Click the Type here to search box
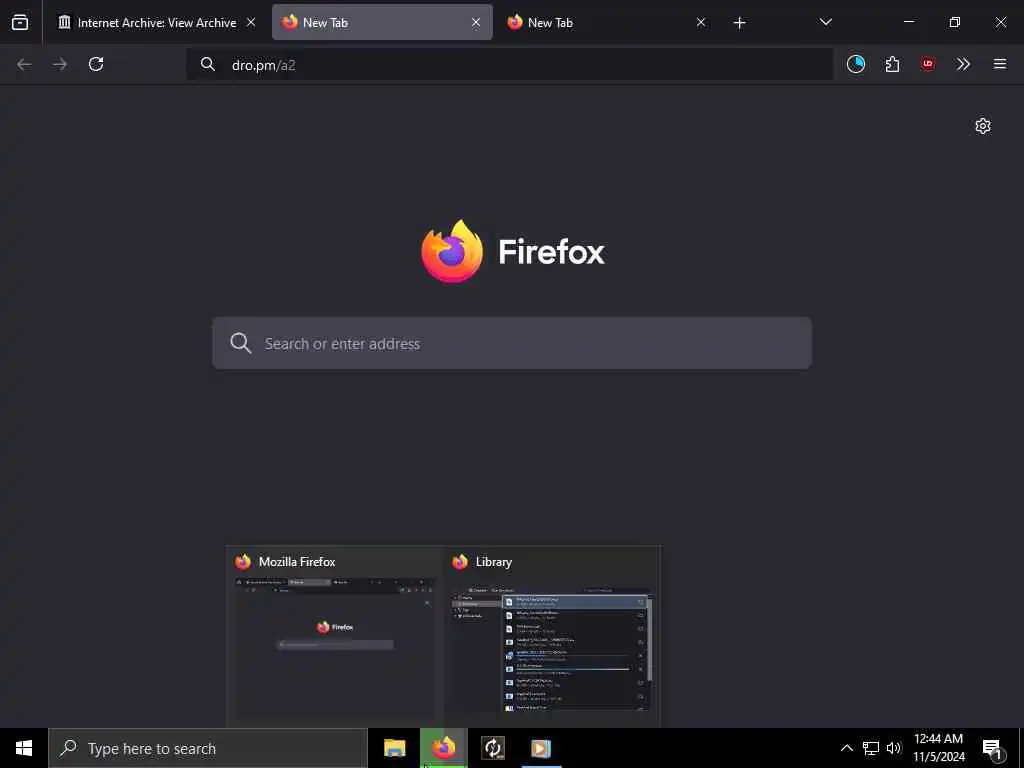 [208, 748]
